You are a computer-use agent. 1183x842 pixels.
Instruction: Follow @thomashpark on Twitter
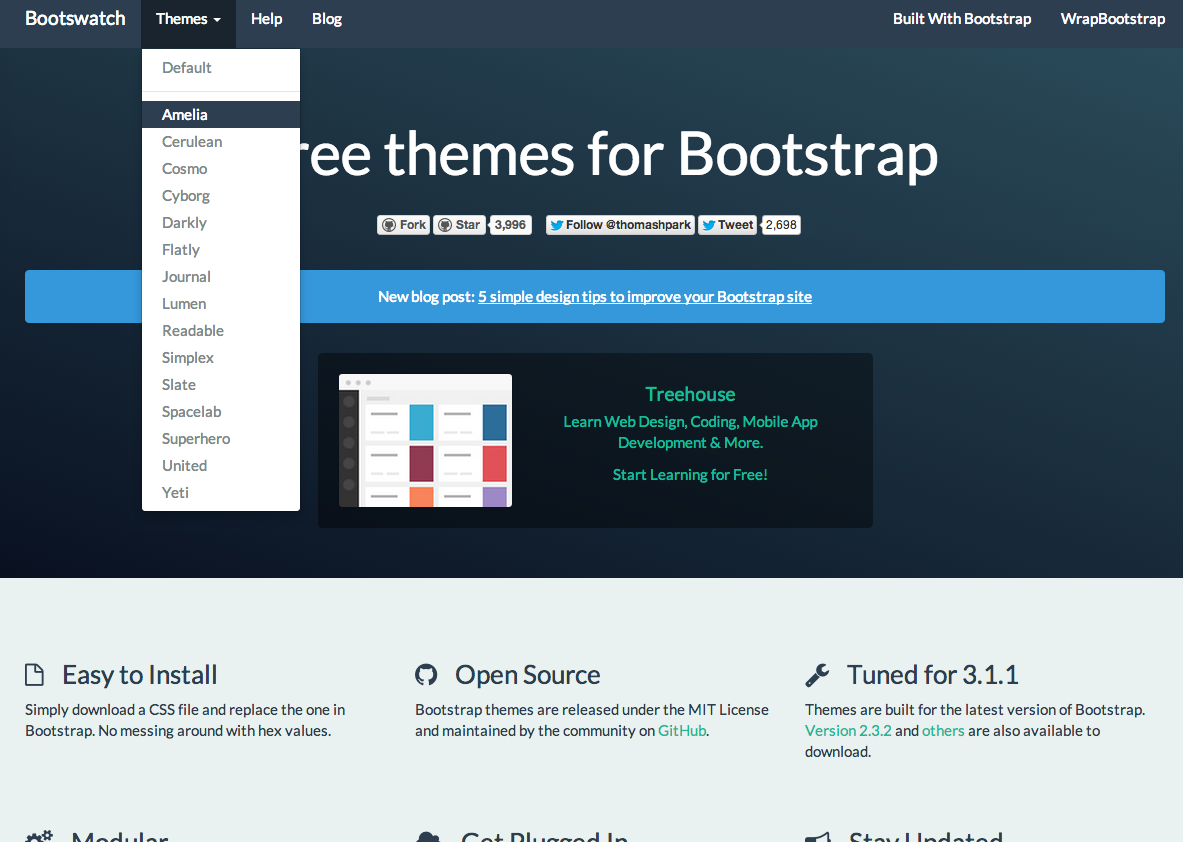click(x=619, y=225)
